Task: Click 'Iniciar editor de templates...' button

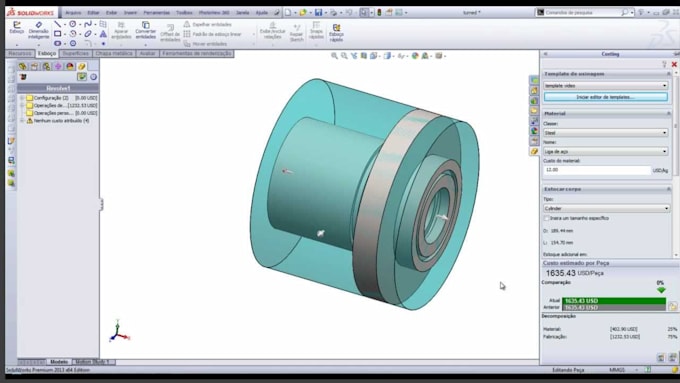Action: tap(605, 97)
